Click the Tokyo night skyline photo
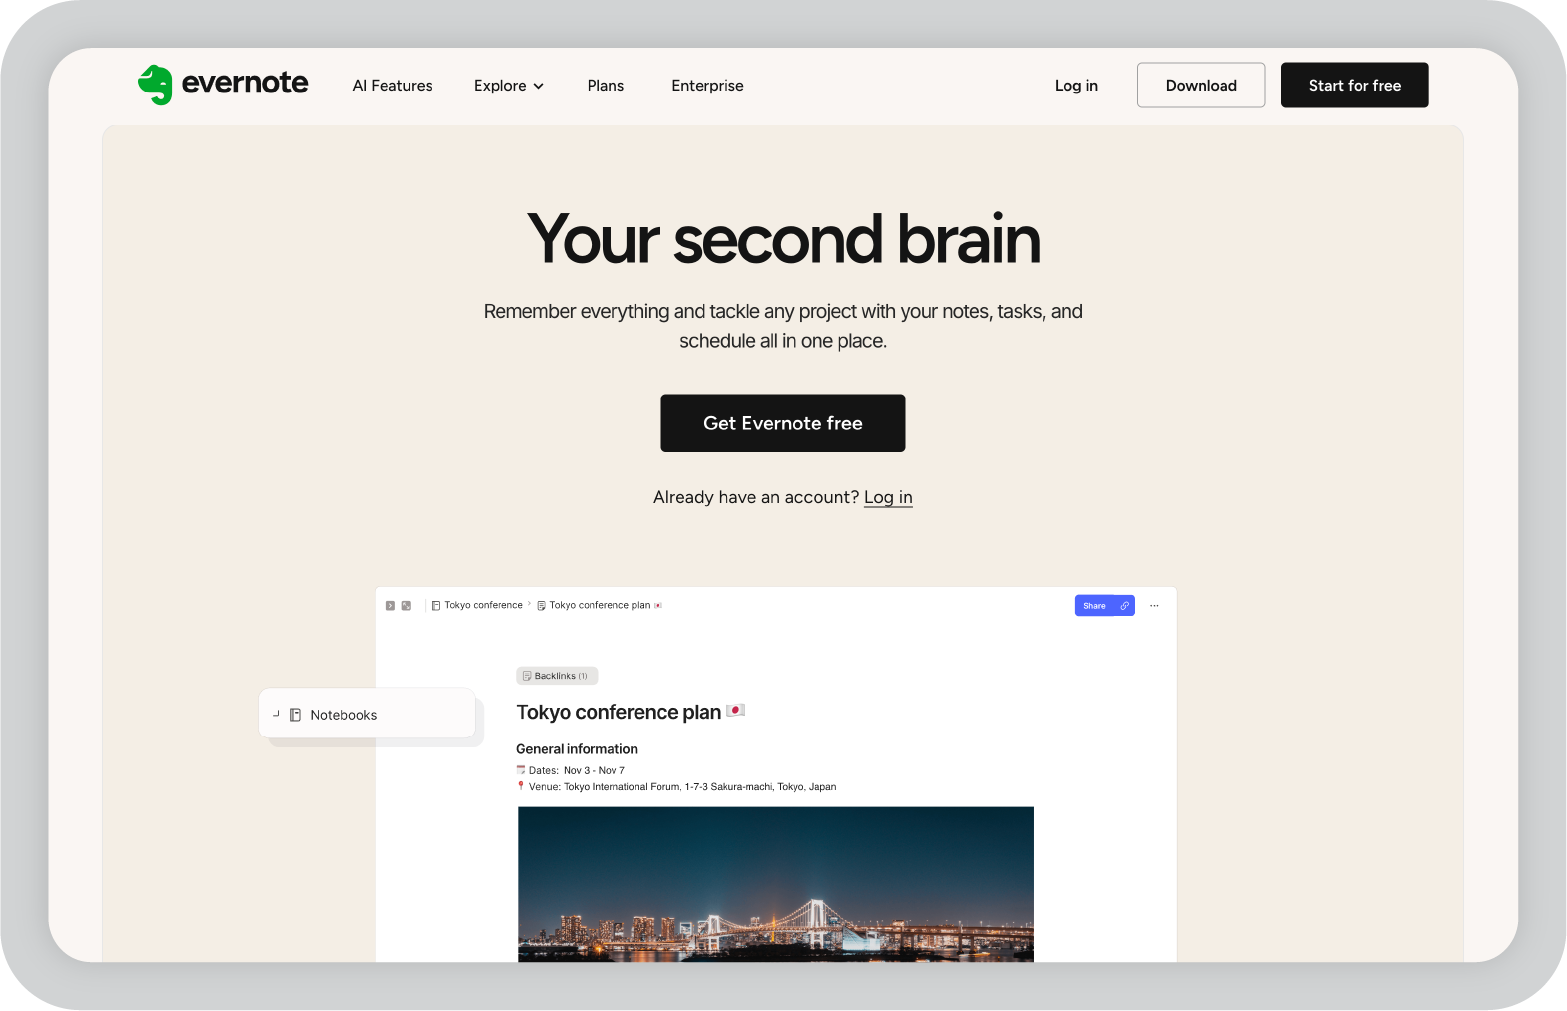 click(x=776, y=884)
